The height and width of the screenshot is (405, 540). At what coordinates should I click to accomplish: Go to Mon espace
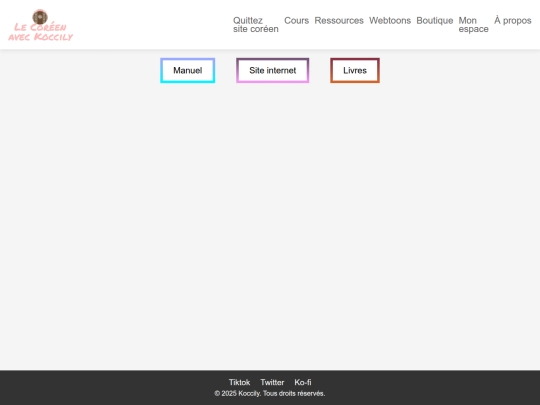pyautogui.click(x=474, y=25)
